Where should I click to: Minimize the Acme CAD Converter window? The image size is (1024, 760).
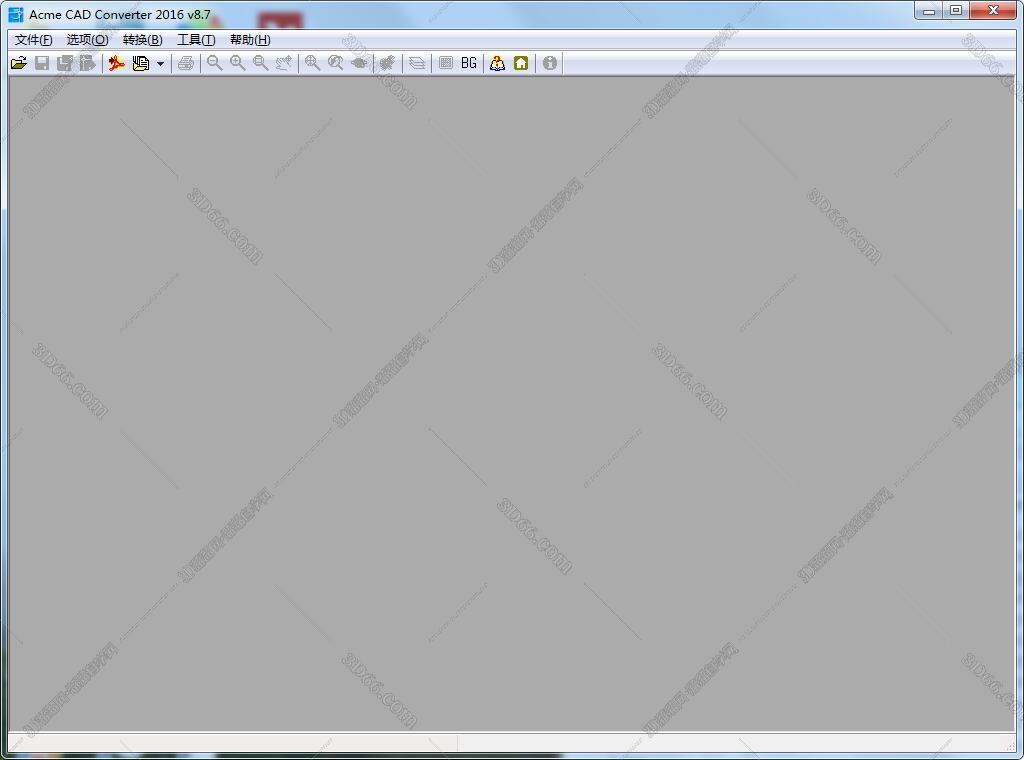[929, 11]
